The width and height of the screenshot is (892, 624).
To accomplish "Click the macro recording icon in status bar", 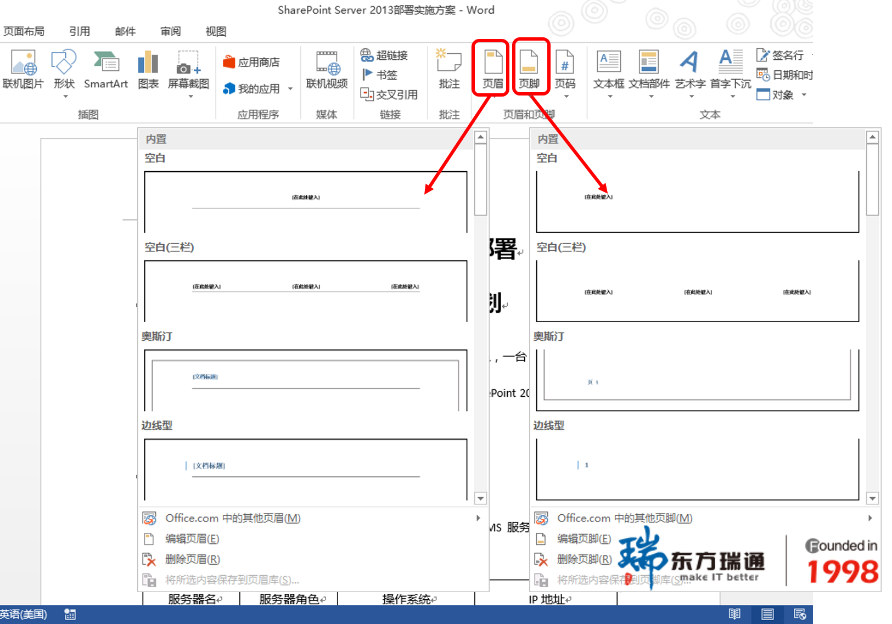I will pos(70,614).
